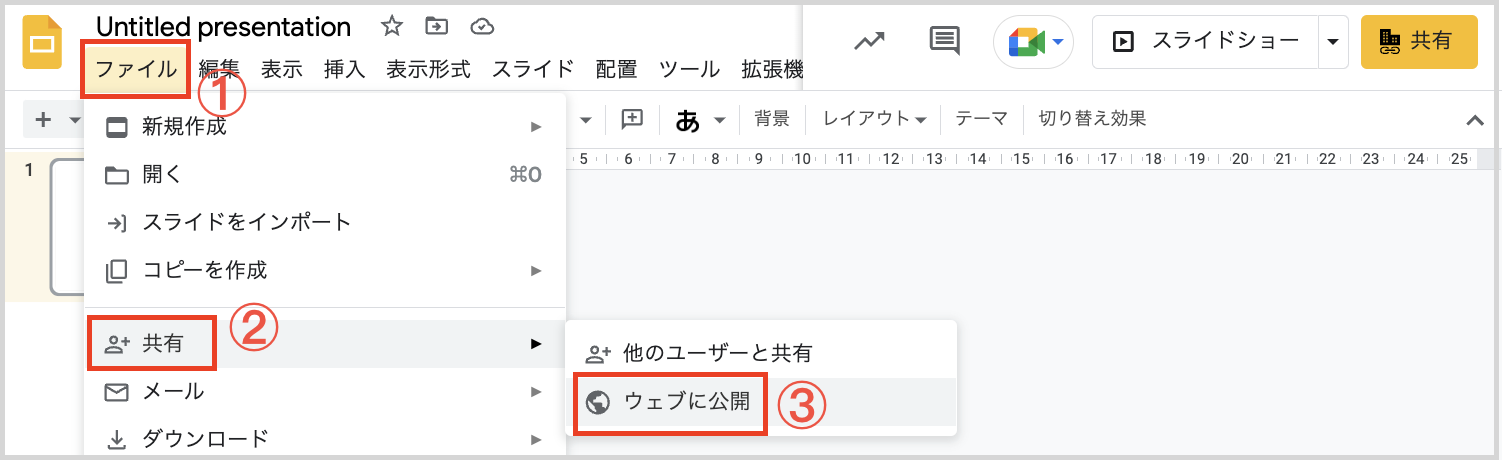Open the 編集 menu
Image resolution: width=1502 pixels, height=460 pixels.
(x=219, y=69)
